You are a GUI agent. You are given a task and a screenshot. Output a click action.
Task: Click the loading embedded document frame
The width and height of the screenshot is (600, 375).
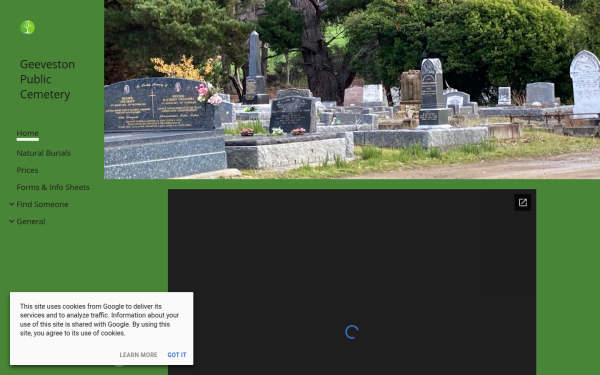[x=352, y=282]
